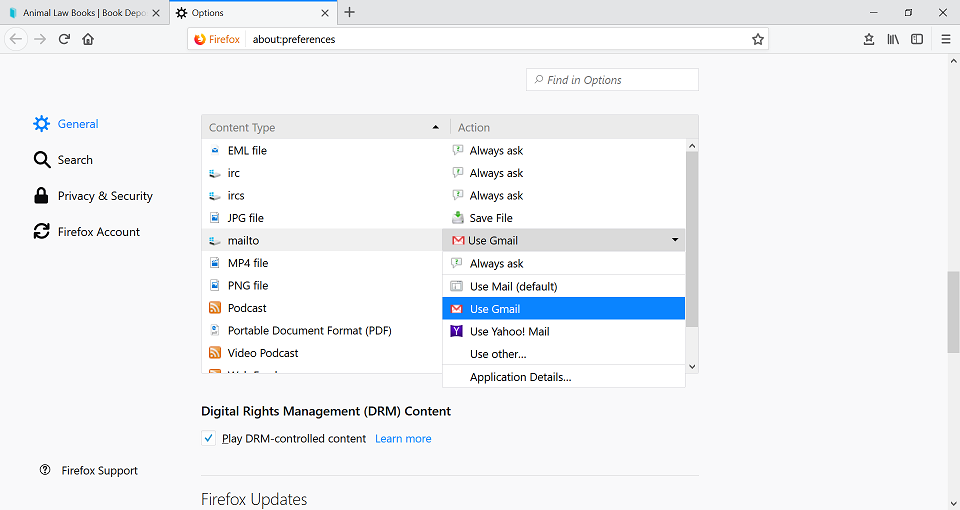960x510 pixels.
Task: Open the Library icon in the toolbar
Action: click(893, 39)
